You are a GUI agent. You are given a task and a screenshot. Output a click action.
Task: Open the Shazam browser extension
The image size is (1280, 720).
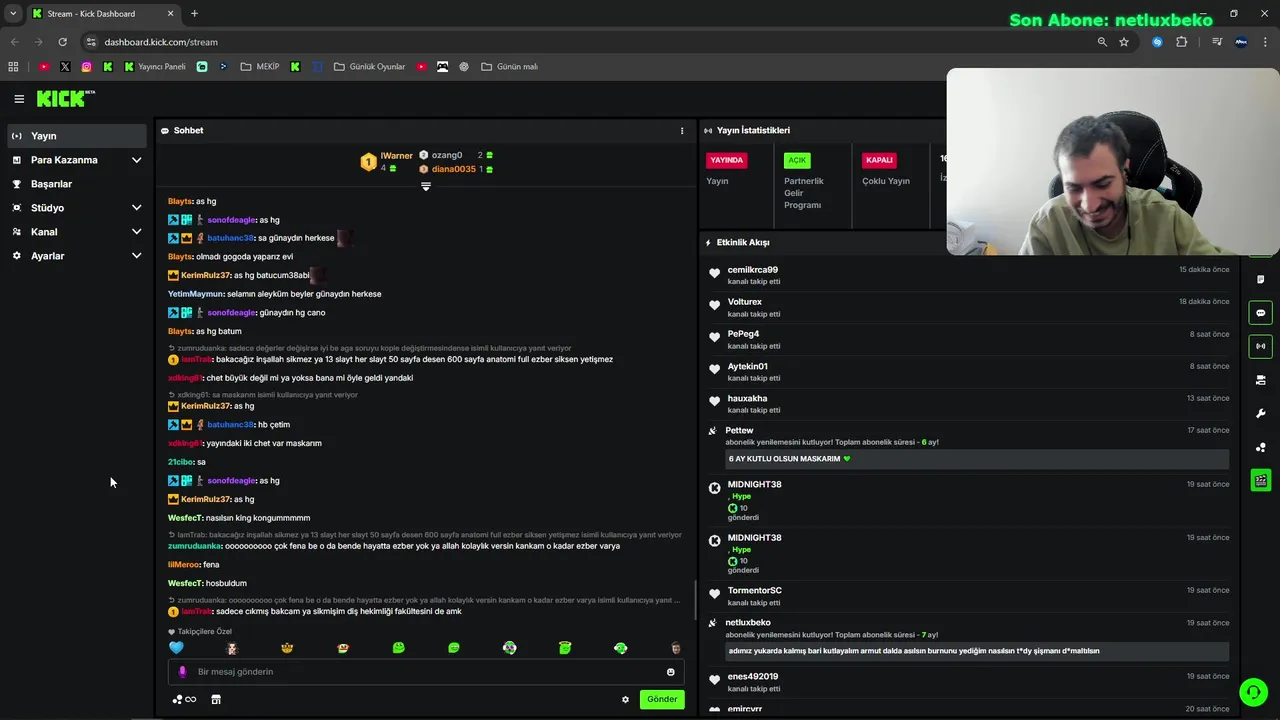[x=1158, y=42]
